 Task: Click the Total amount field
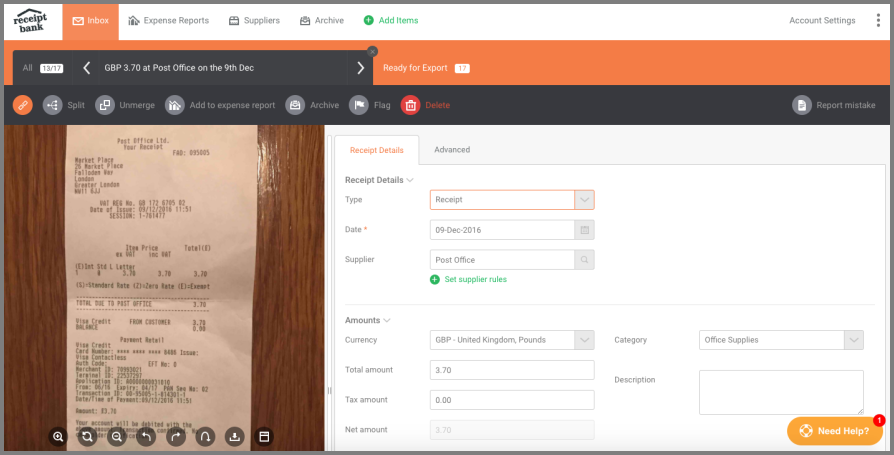(512, 370)
